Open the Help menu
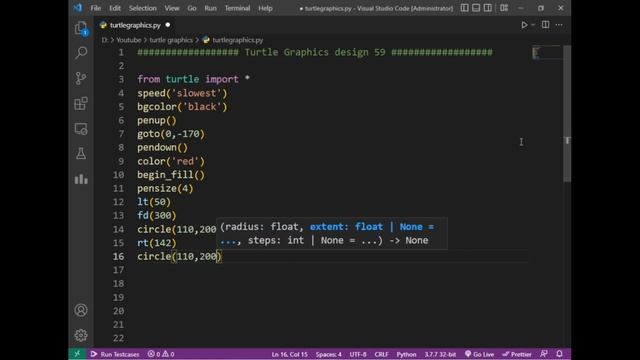This screenshot has width=640, height=360. [x=265, y=8]
